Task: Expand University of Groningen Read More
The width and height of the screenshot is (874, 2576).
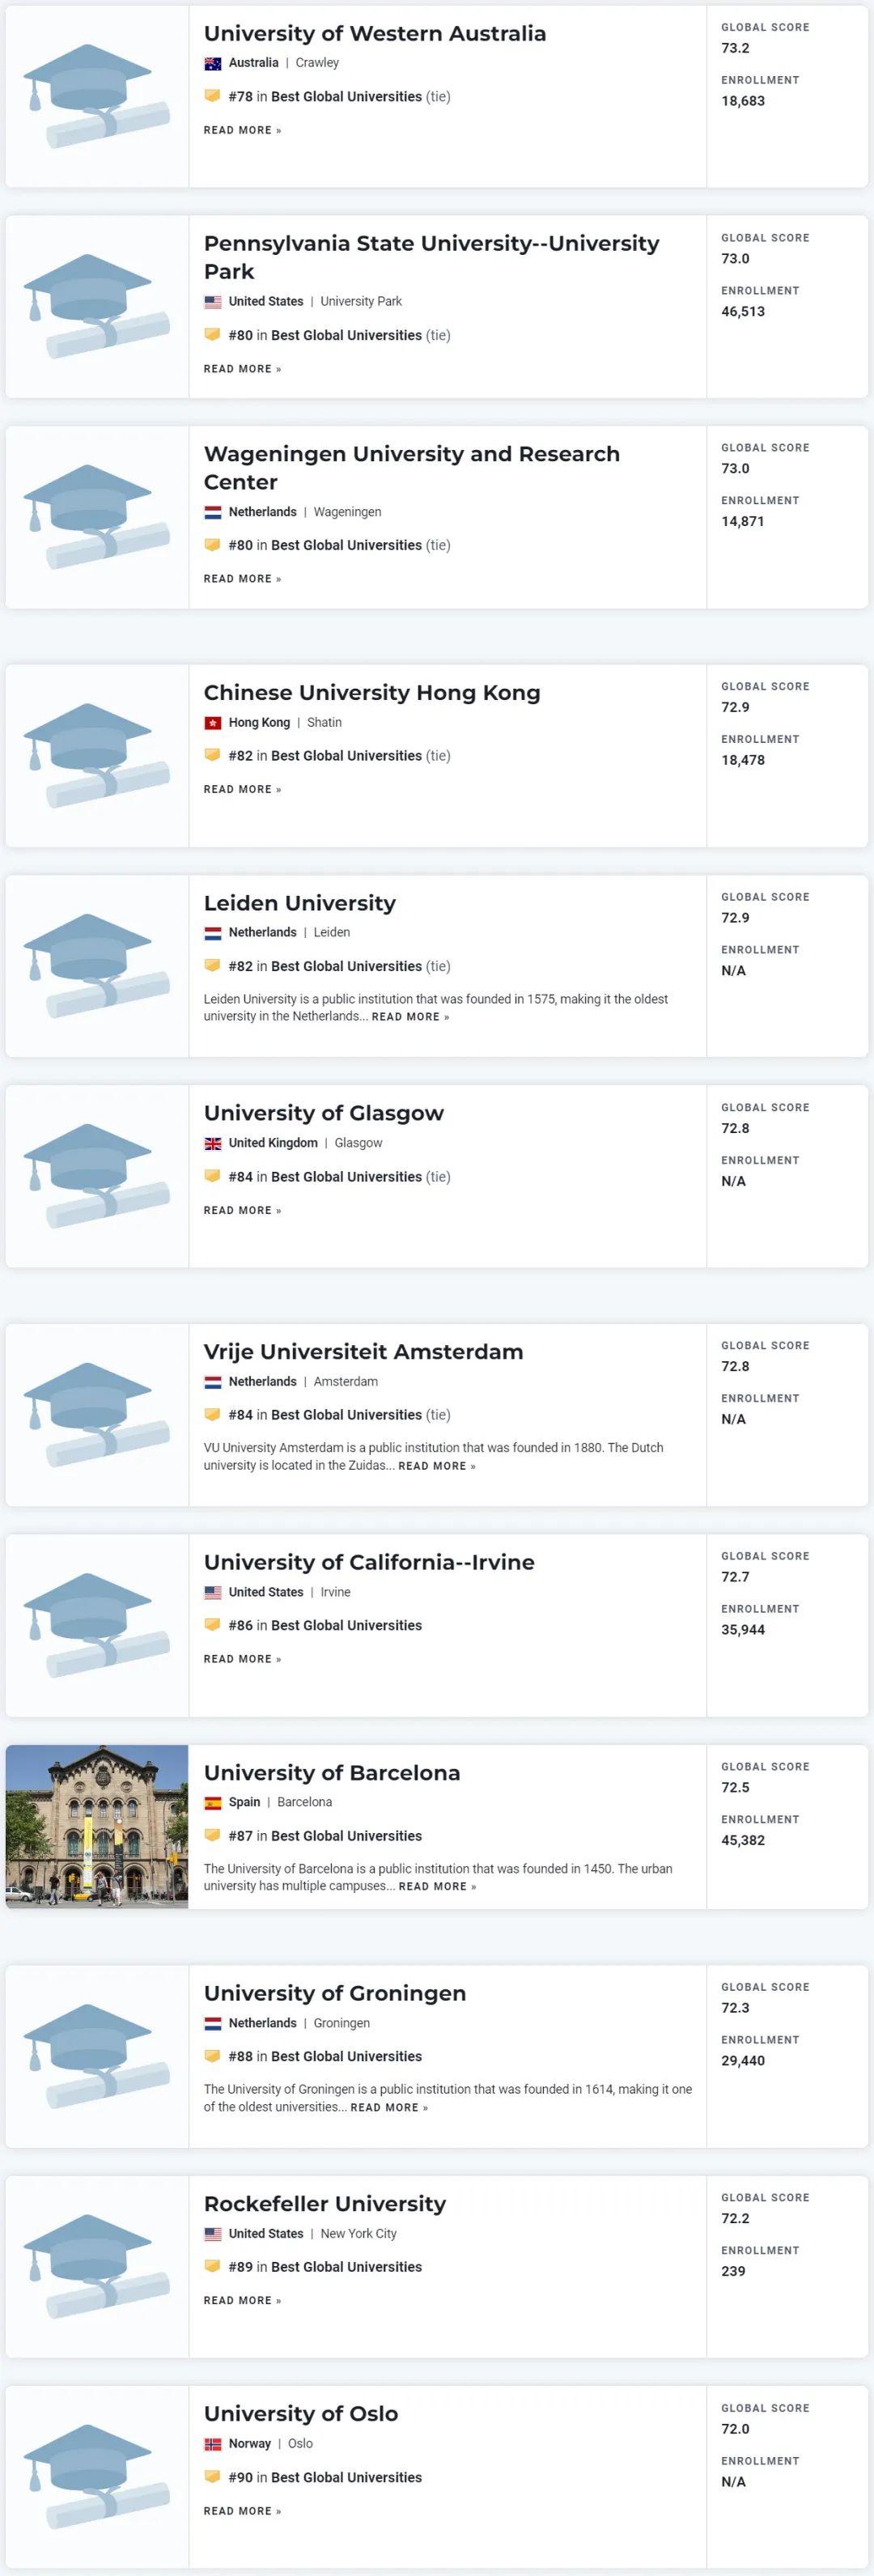Action: [x=389, y=2107]
